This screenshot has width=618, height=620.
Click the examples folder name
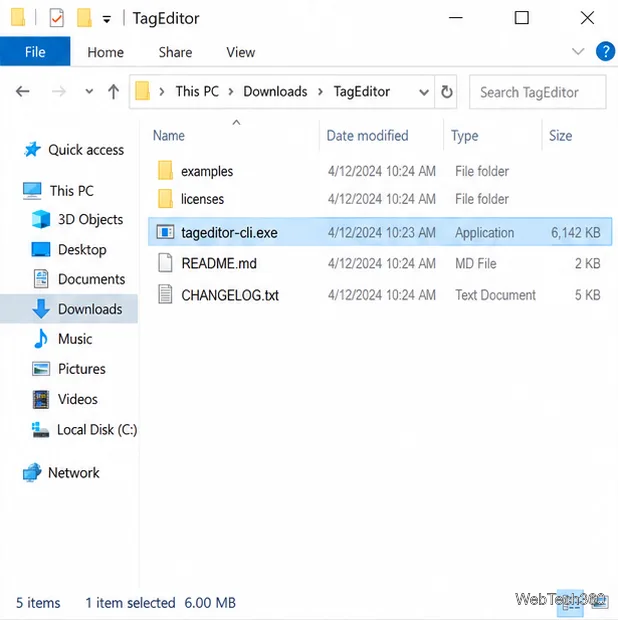[207, 171]
